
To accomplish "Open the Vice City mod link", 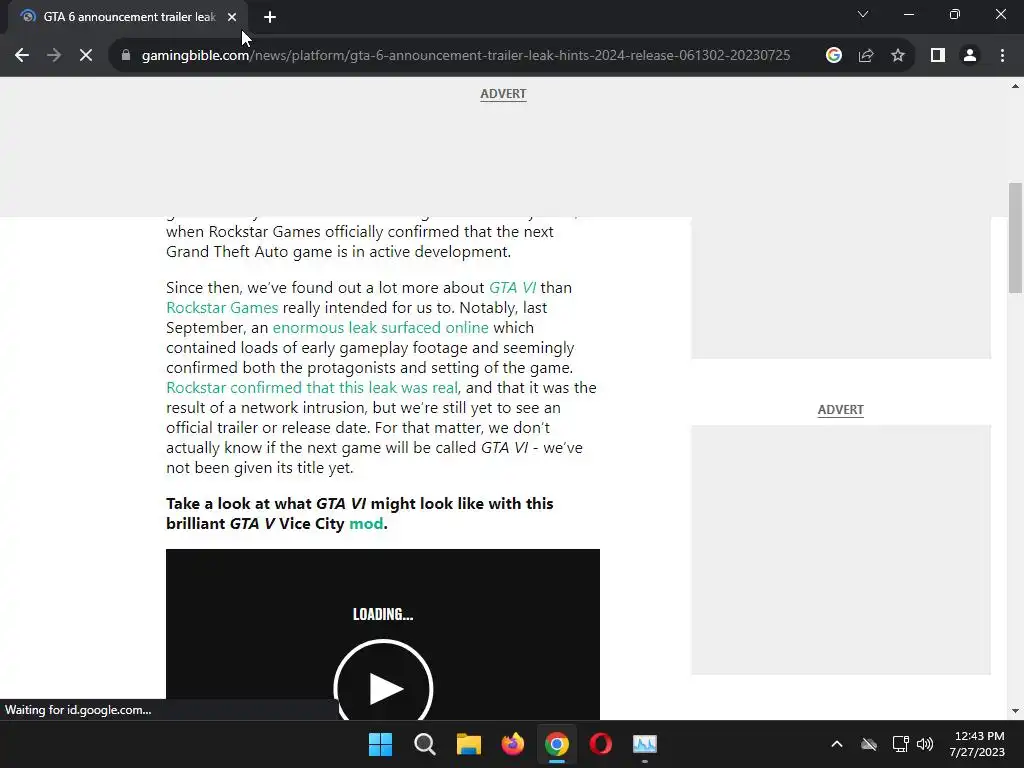I will [x=366, y=524].
